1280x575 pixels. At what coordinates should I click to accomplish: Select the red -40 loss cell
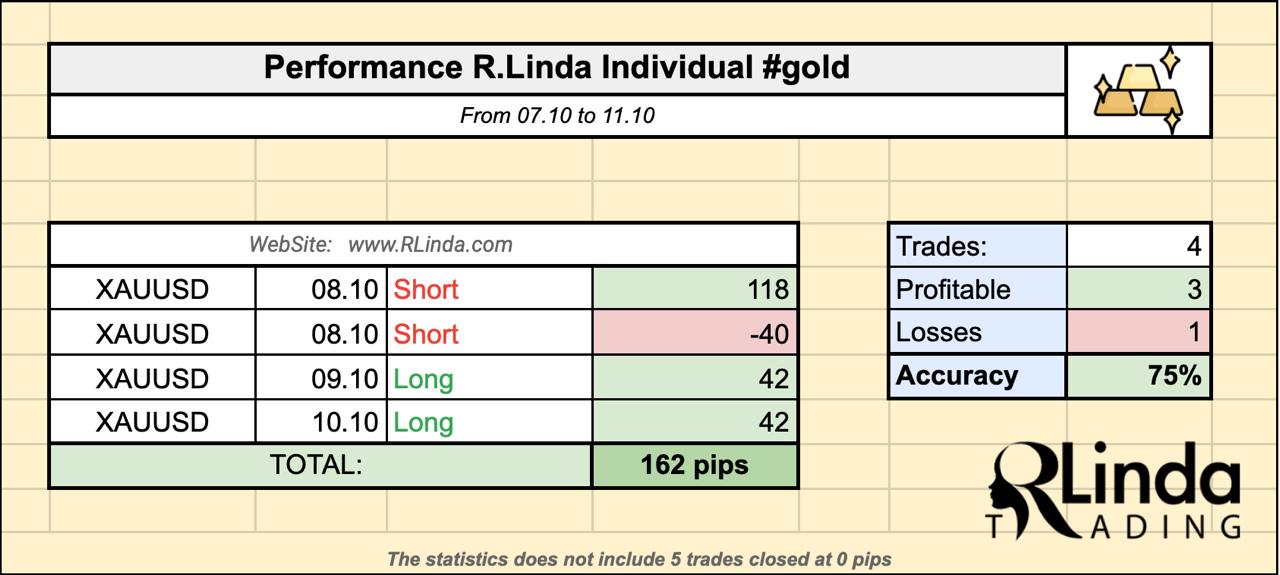click(695, 334)
